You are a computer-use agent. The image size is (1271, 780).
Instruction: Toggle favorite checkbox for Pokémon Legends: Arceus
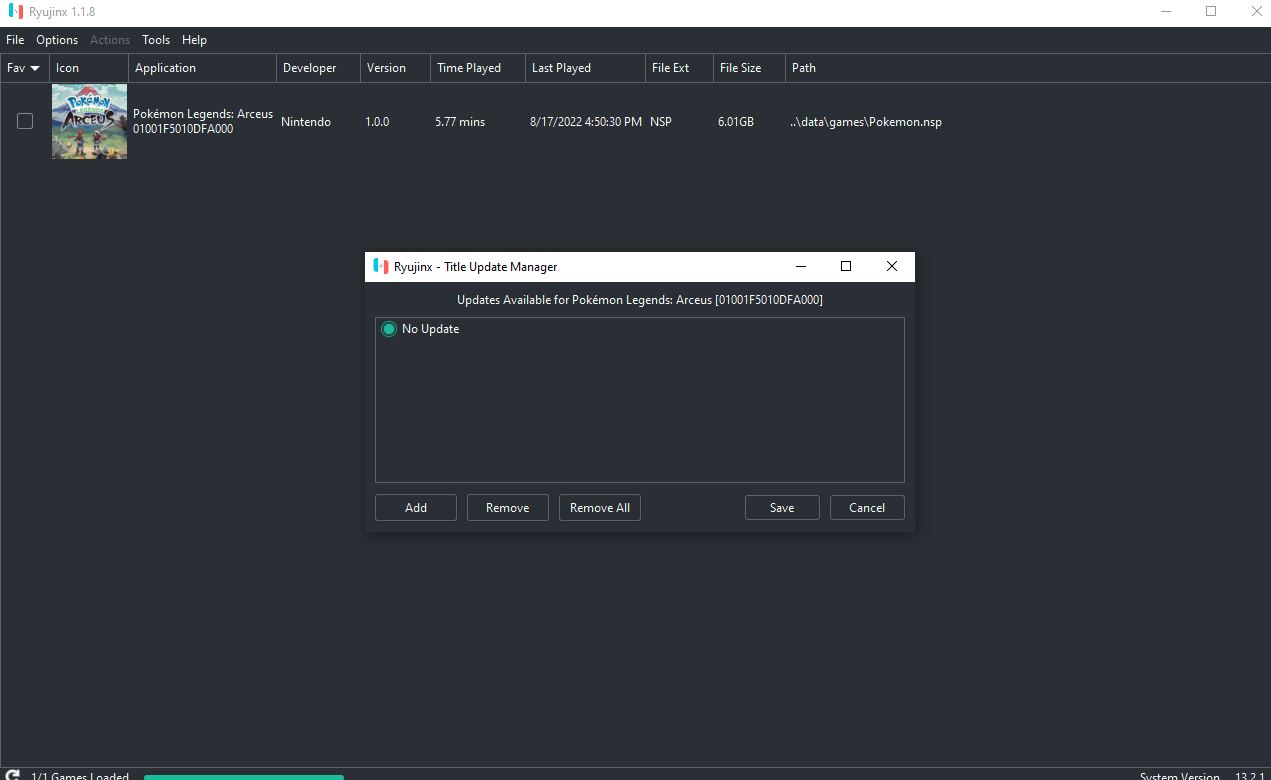pyautogui.click(x=25, y=121)
